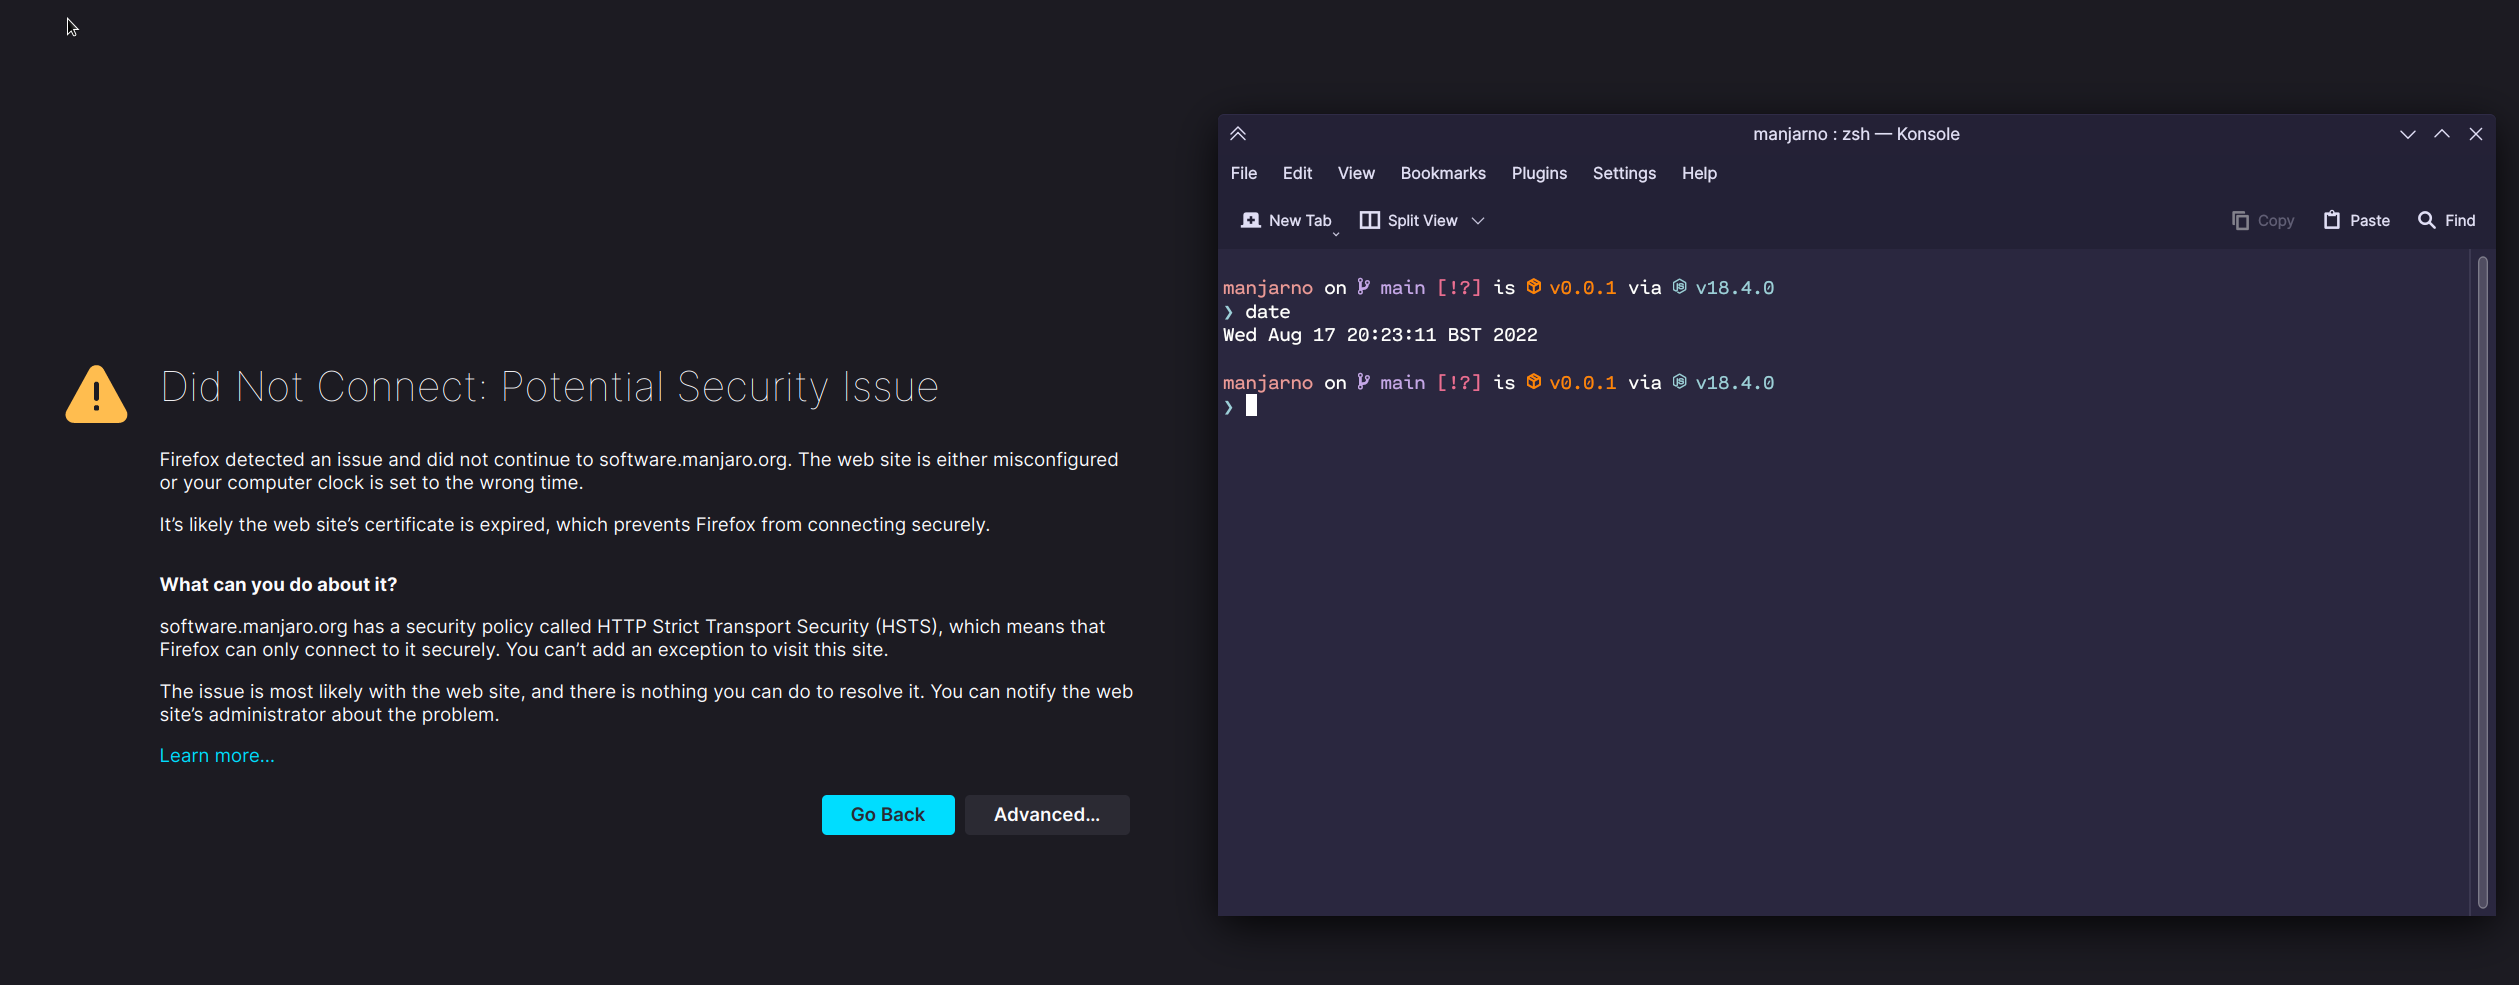The width and height of the screenshot is (2519, 985).
Task: Click the Copy icon in Konsole toolbar
Action: coord(2240,220)
